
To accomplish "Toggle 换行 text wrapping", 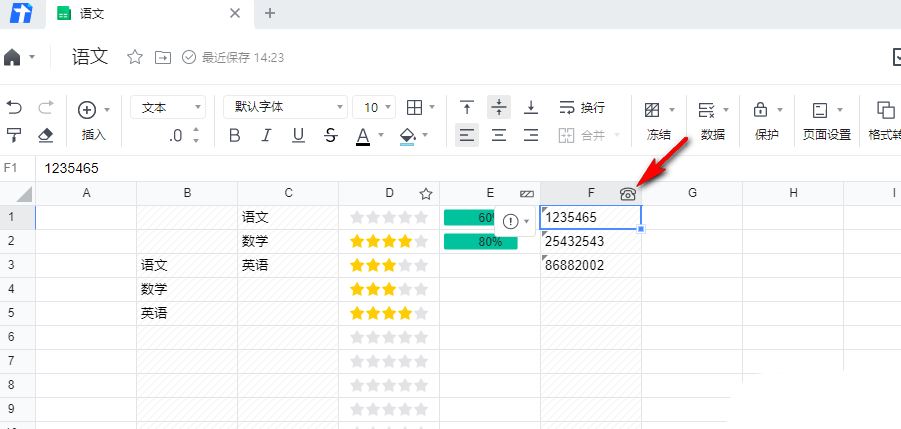I will 582,107.
